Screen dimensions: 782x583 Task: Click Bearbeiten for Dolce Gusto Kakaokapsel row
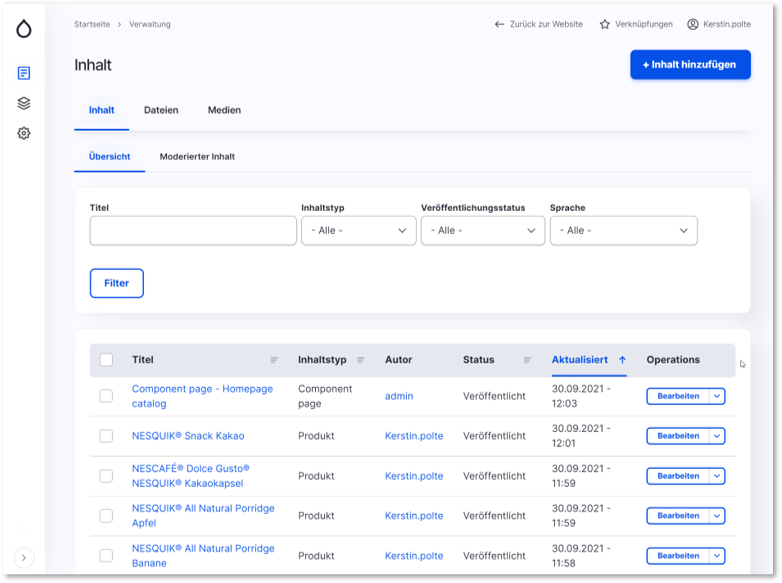click(678, 476)
